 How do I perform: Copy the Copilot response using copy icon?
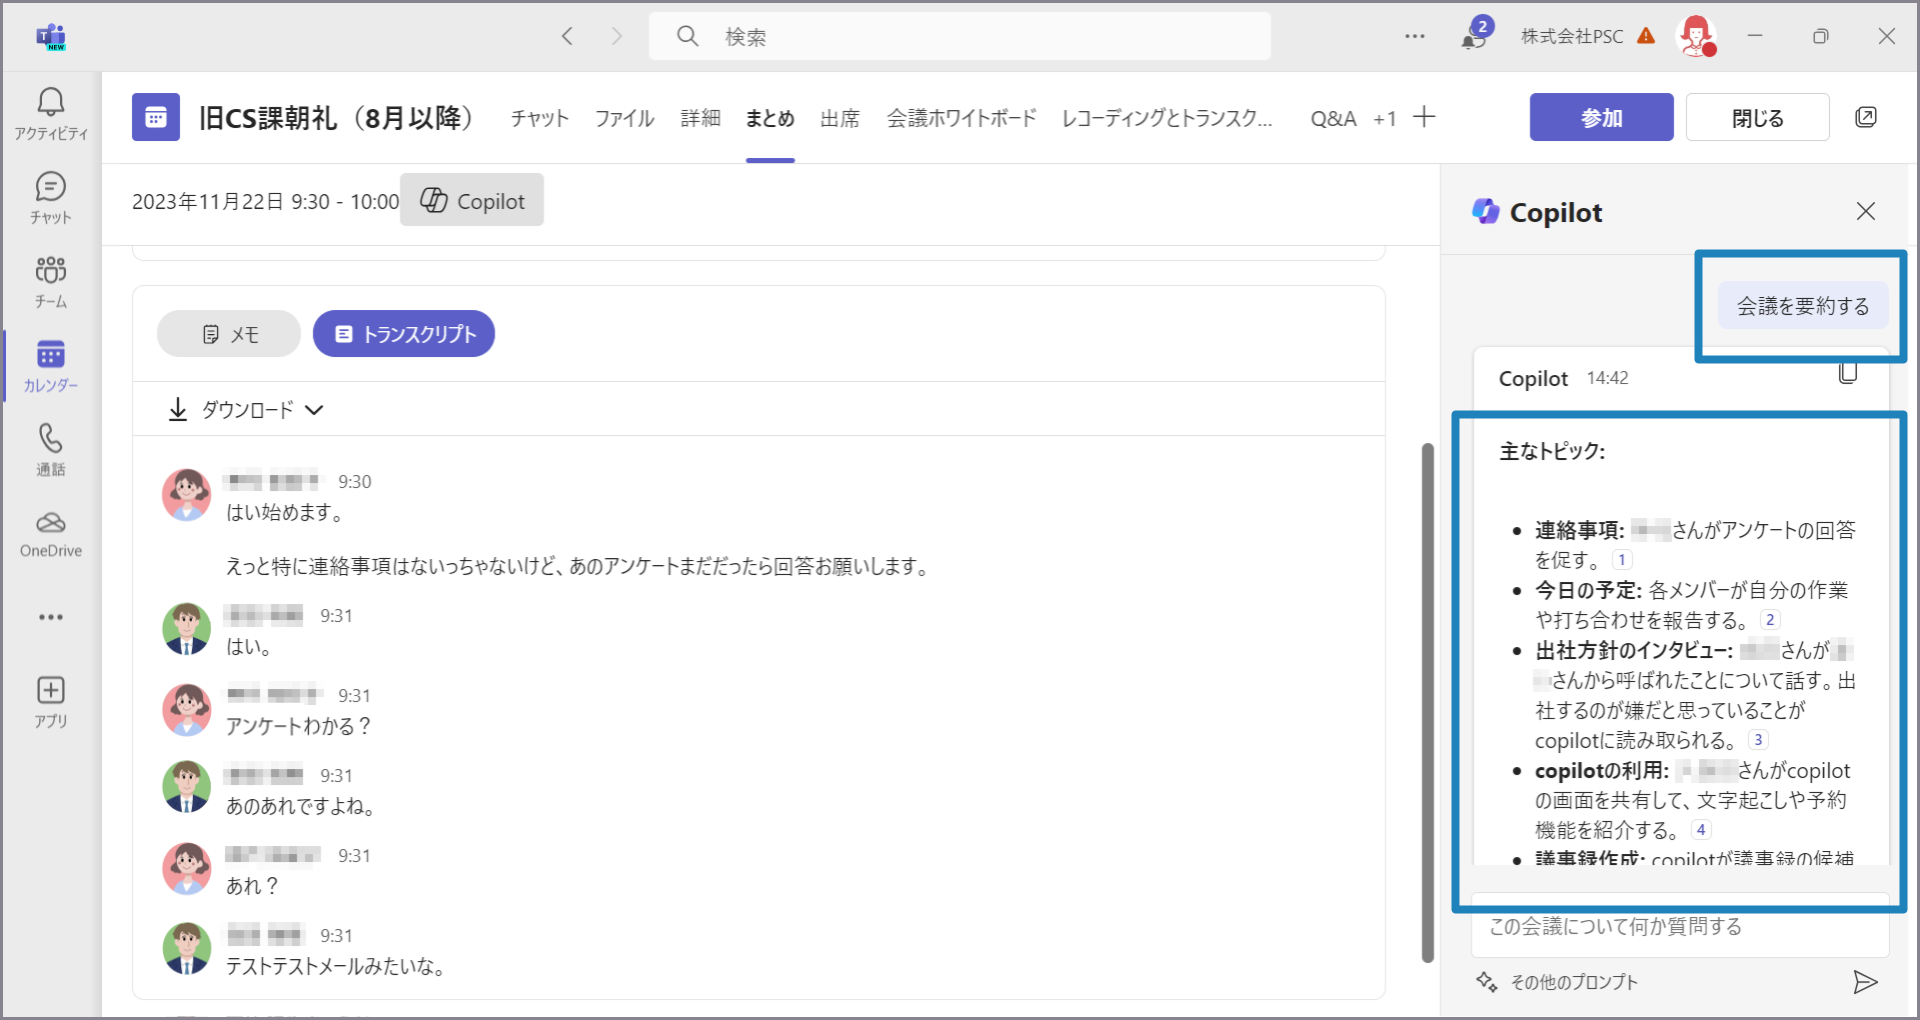coord(1847,373)
